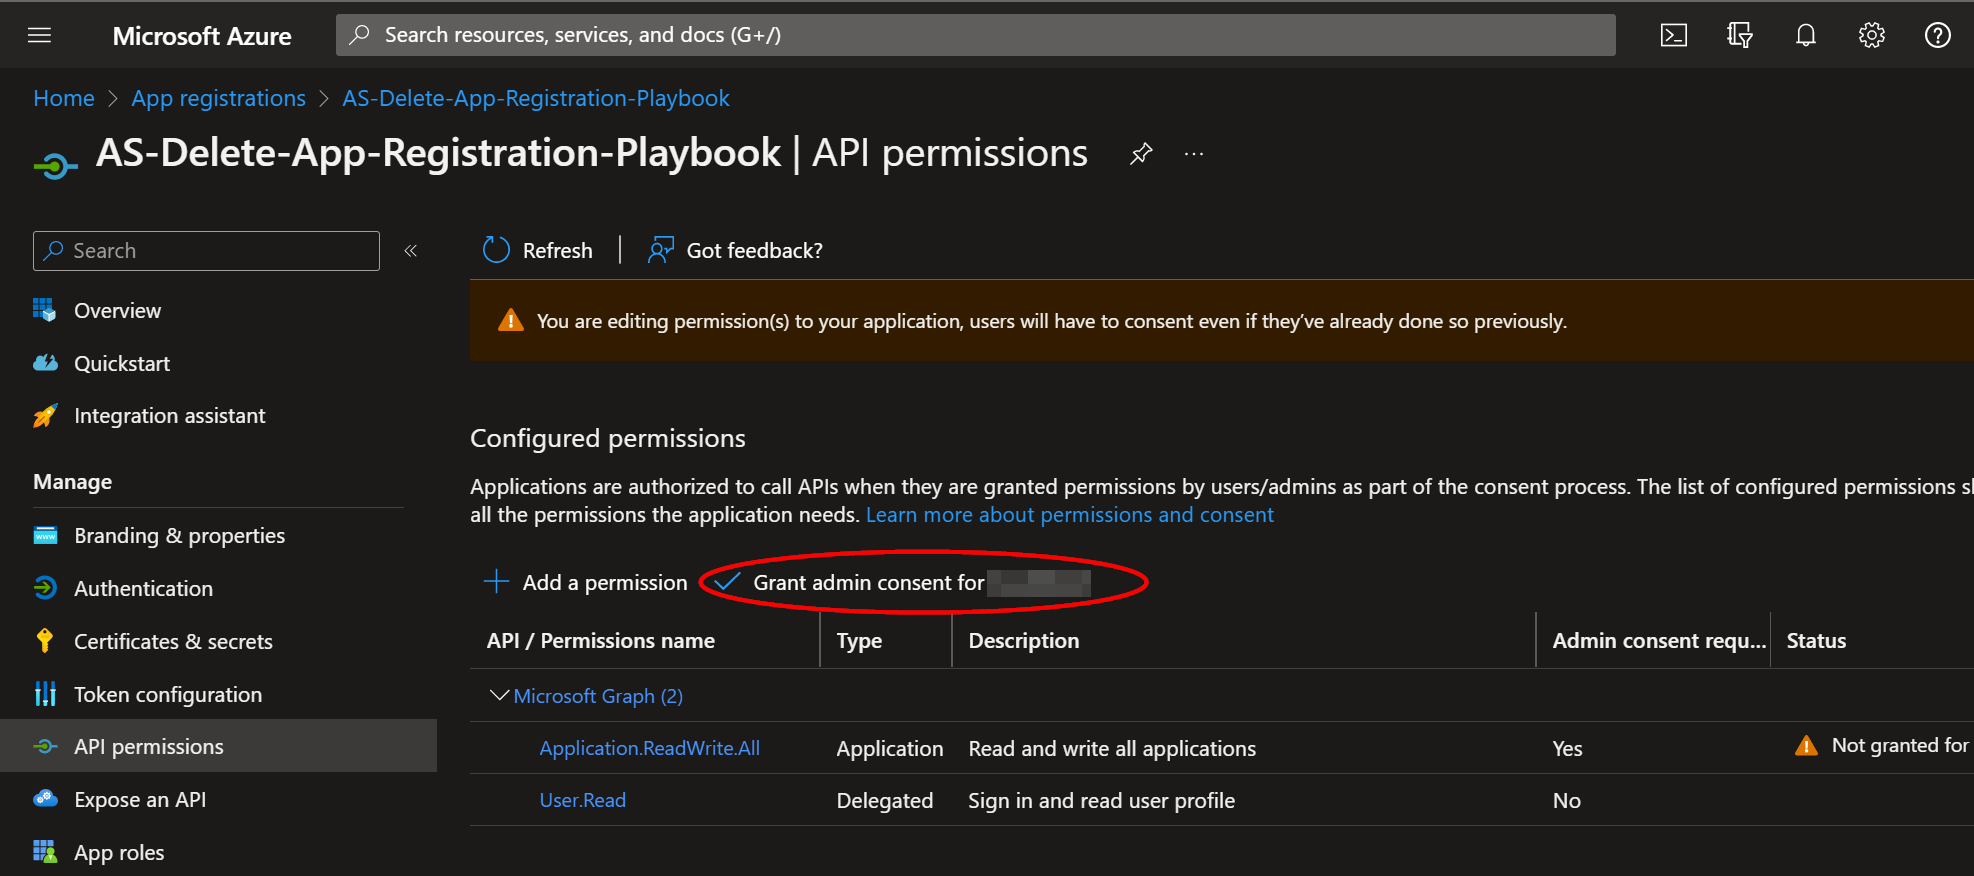
Task: Click the Token configuration bars icon
Action: pos(45,694)
